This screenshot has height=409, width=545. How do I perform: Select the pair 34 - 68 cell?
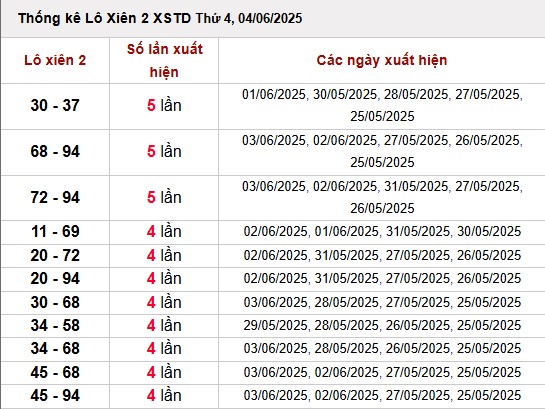[x=55, y=349]
